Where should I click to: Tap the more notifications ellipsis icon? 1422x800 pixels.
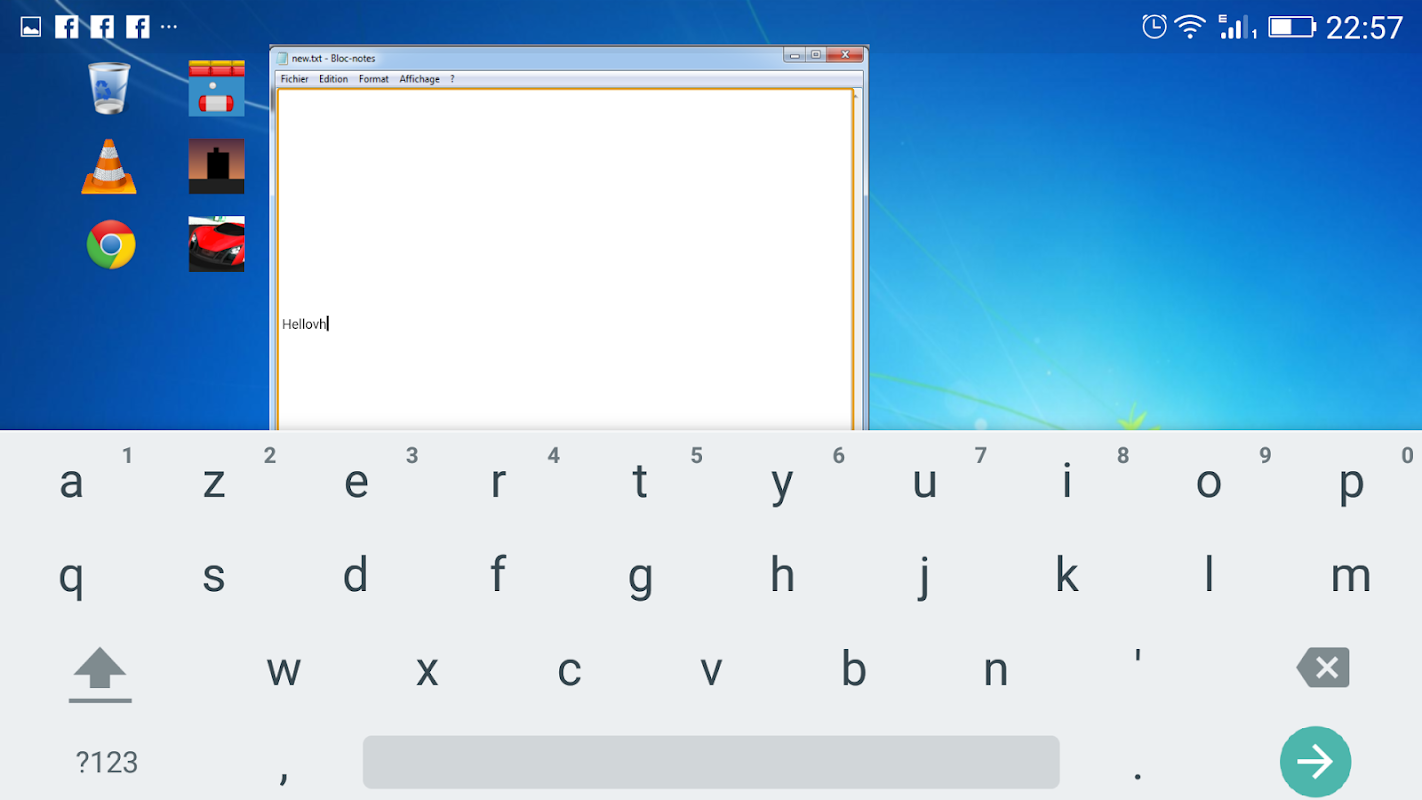click(169, 27)
